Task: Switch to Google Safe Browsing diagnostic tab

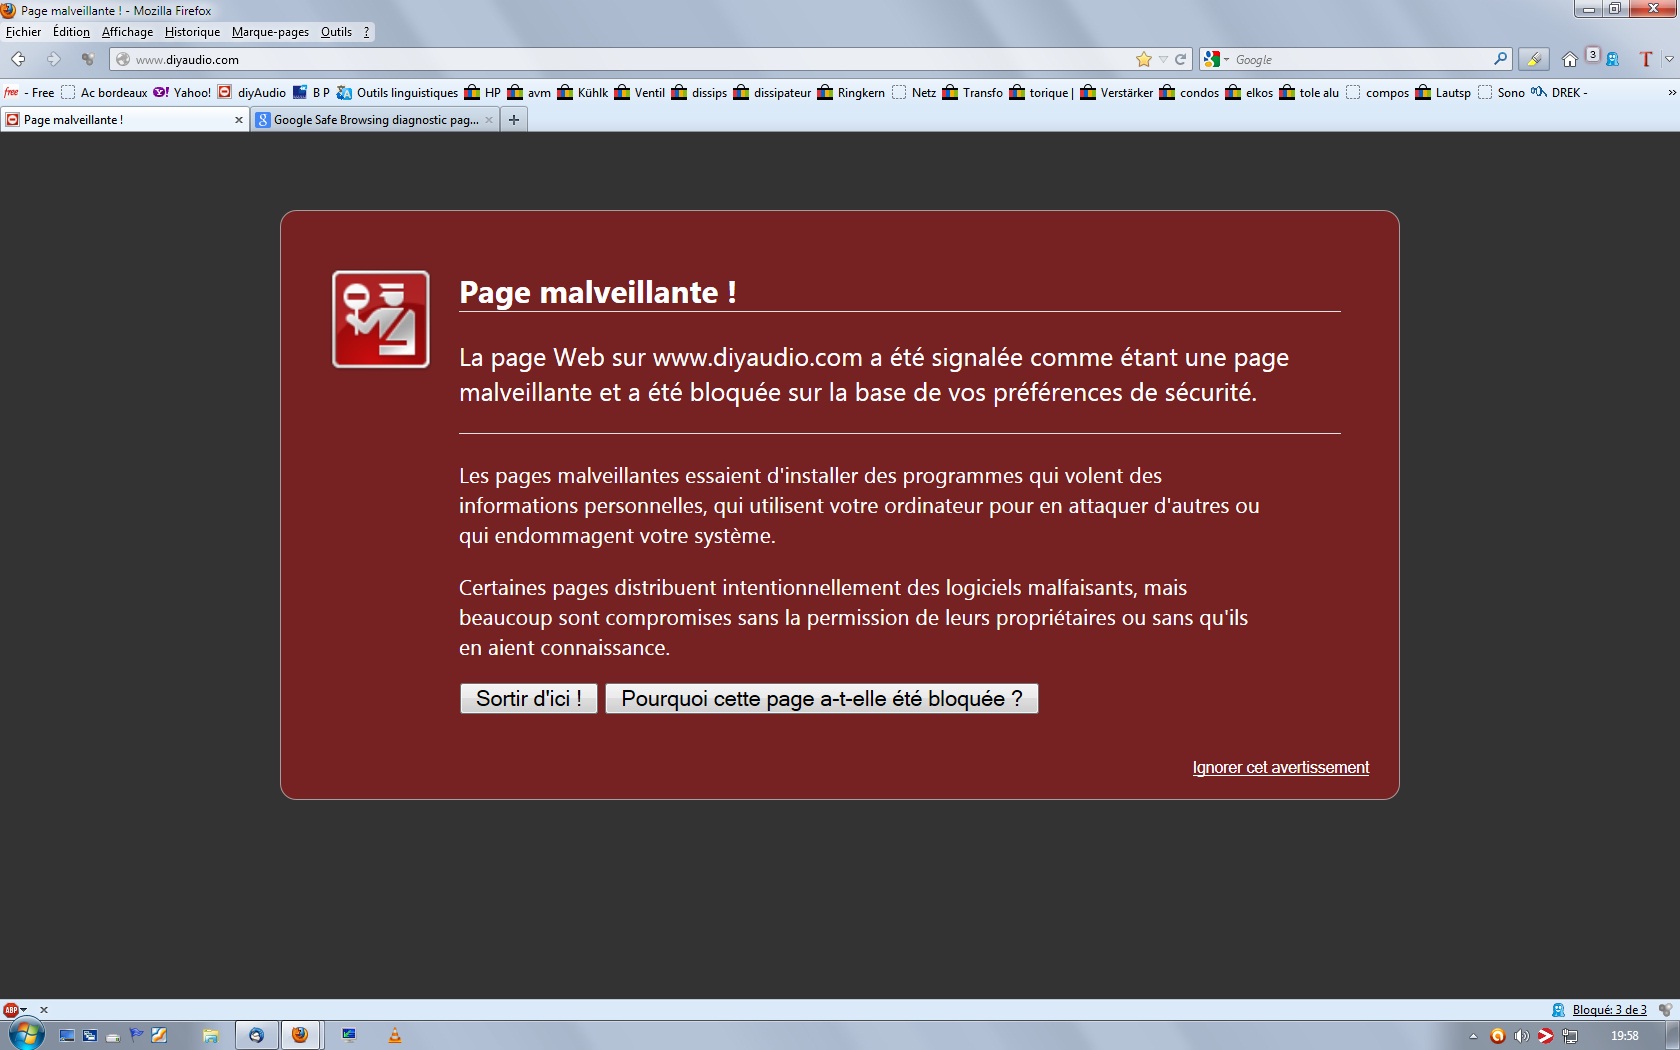Action: (374, 120)
